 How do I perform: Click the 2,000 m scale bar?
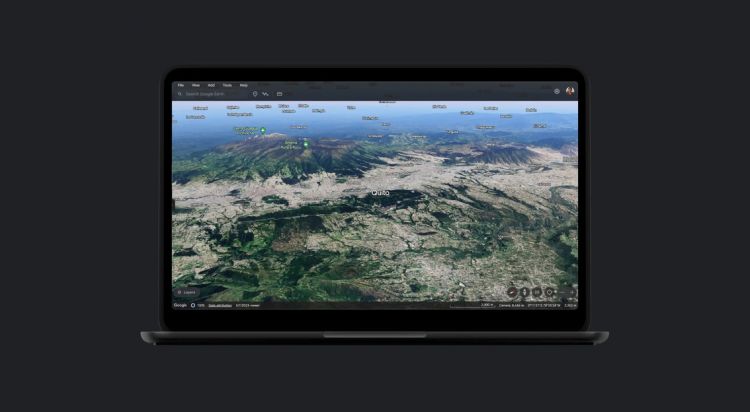(x=473, y=305)
